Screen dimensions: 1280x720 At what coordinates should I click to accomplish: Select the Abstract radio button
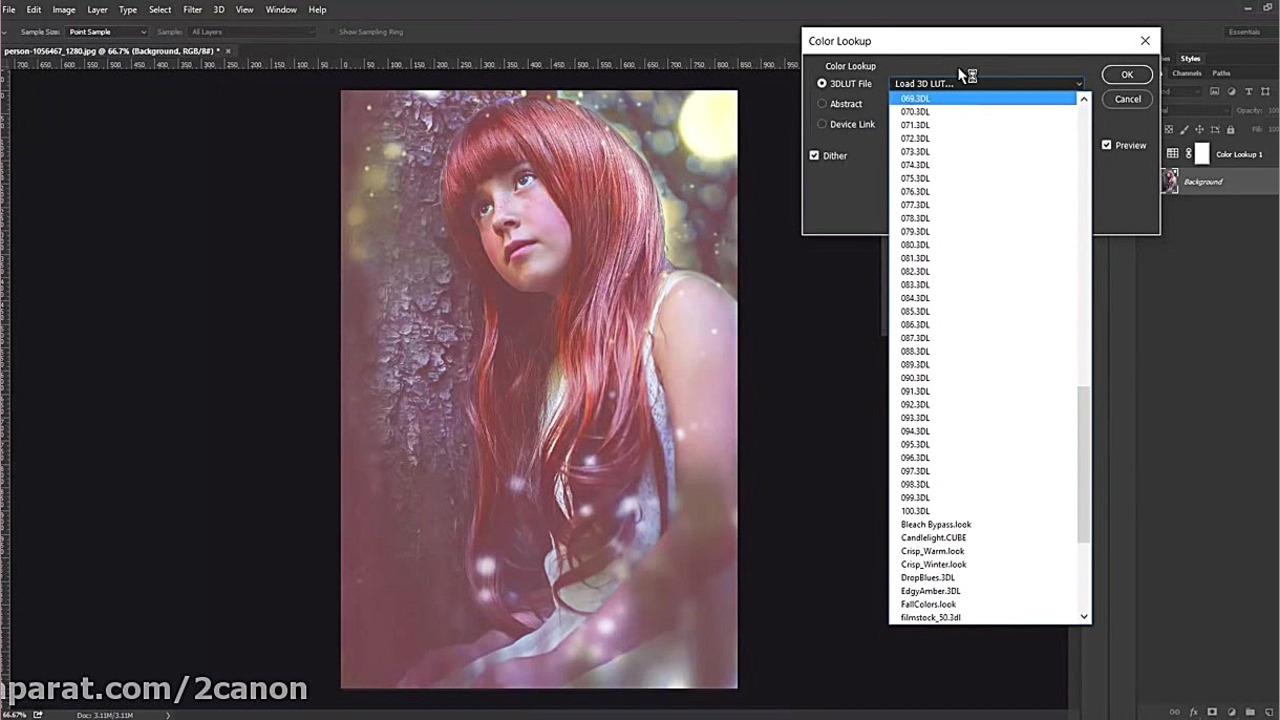coord(822,104)
